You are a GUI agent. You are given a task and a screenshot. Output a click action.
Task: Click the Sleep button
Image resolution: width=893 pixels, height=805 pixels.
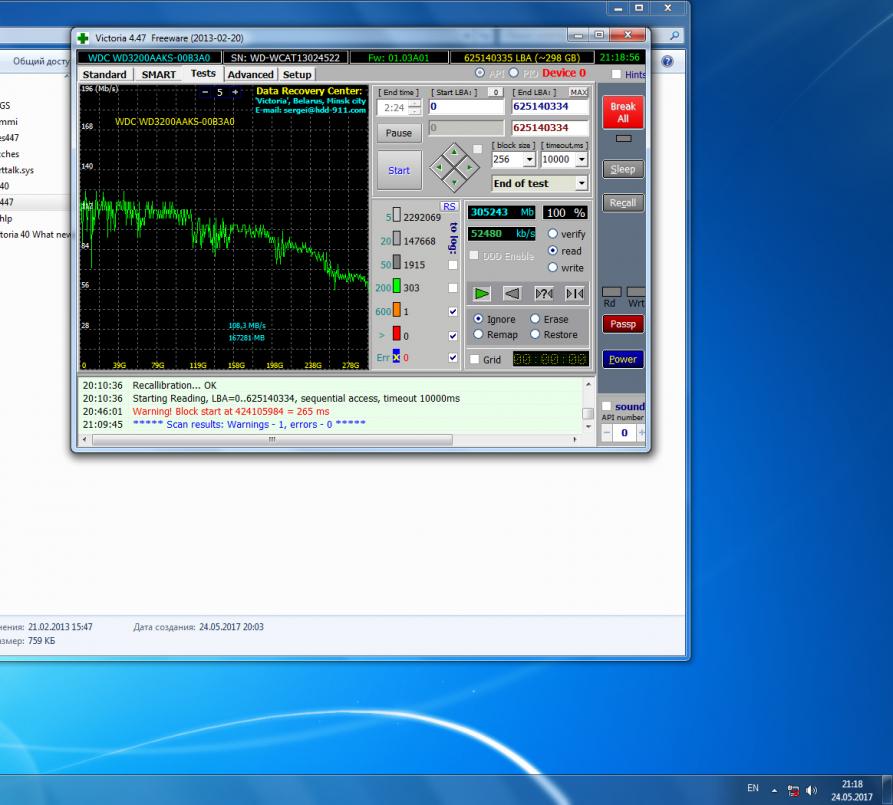[x=623, y=169]
